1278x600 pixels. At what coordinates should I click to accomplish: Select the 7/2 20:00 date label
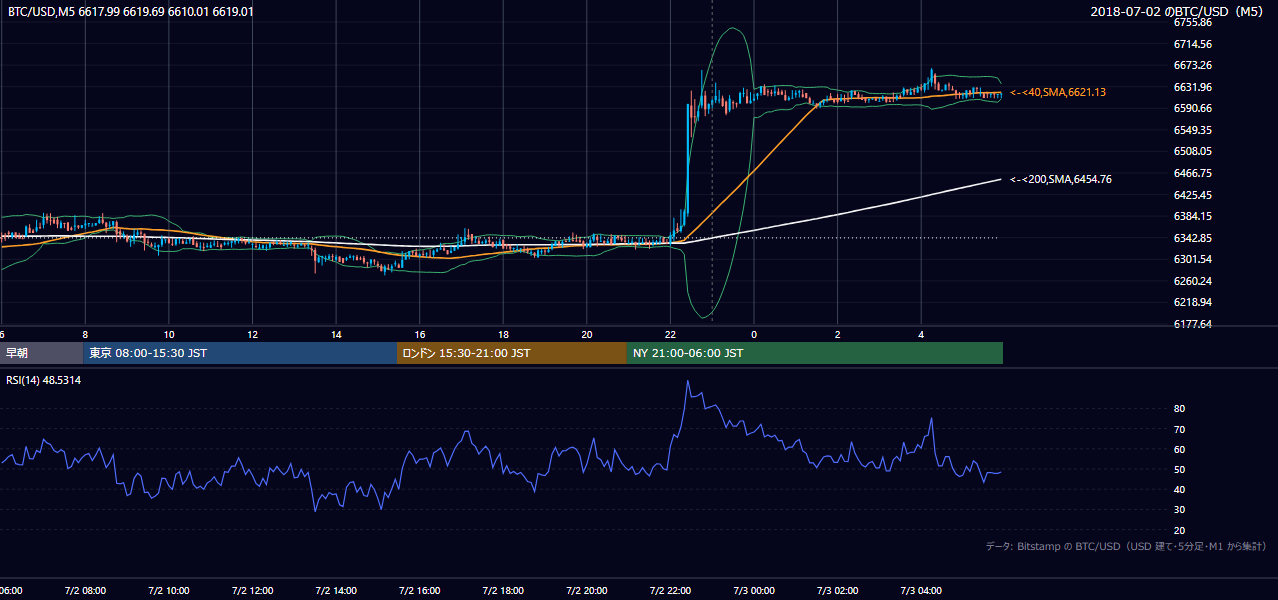pos(587,590)
